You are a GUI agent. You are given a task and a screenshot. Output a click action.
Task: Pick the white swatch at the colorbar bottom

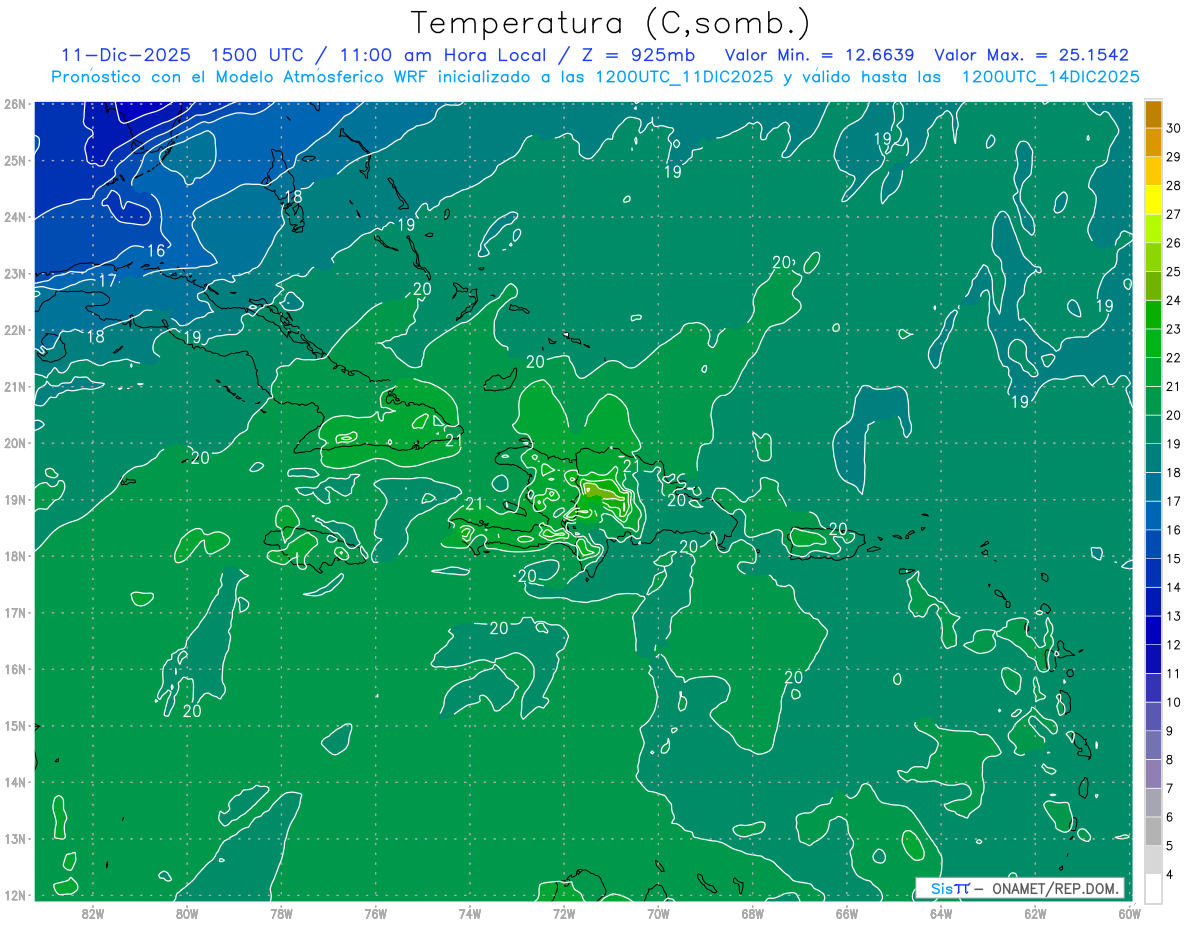[x=1153, y=888]
